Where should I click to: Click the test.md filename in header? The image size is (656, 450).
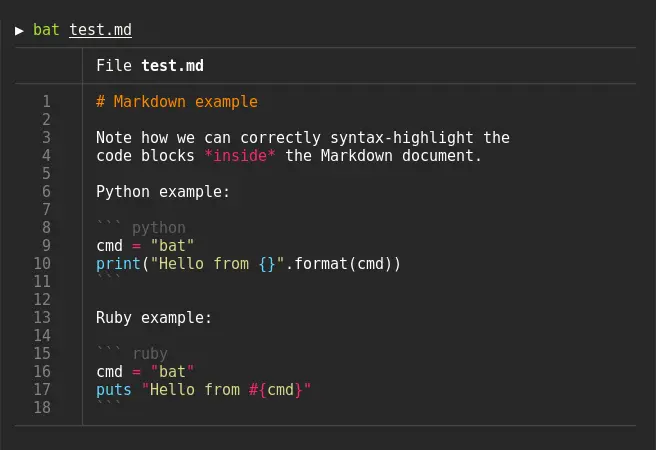click(172, 66)
